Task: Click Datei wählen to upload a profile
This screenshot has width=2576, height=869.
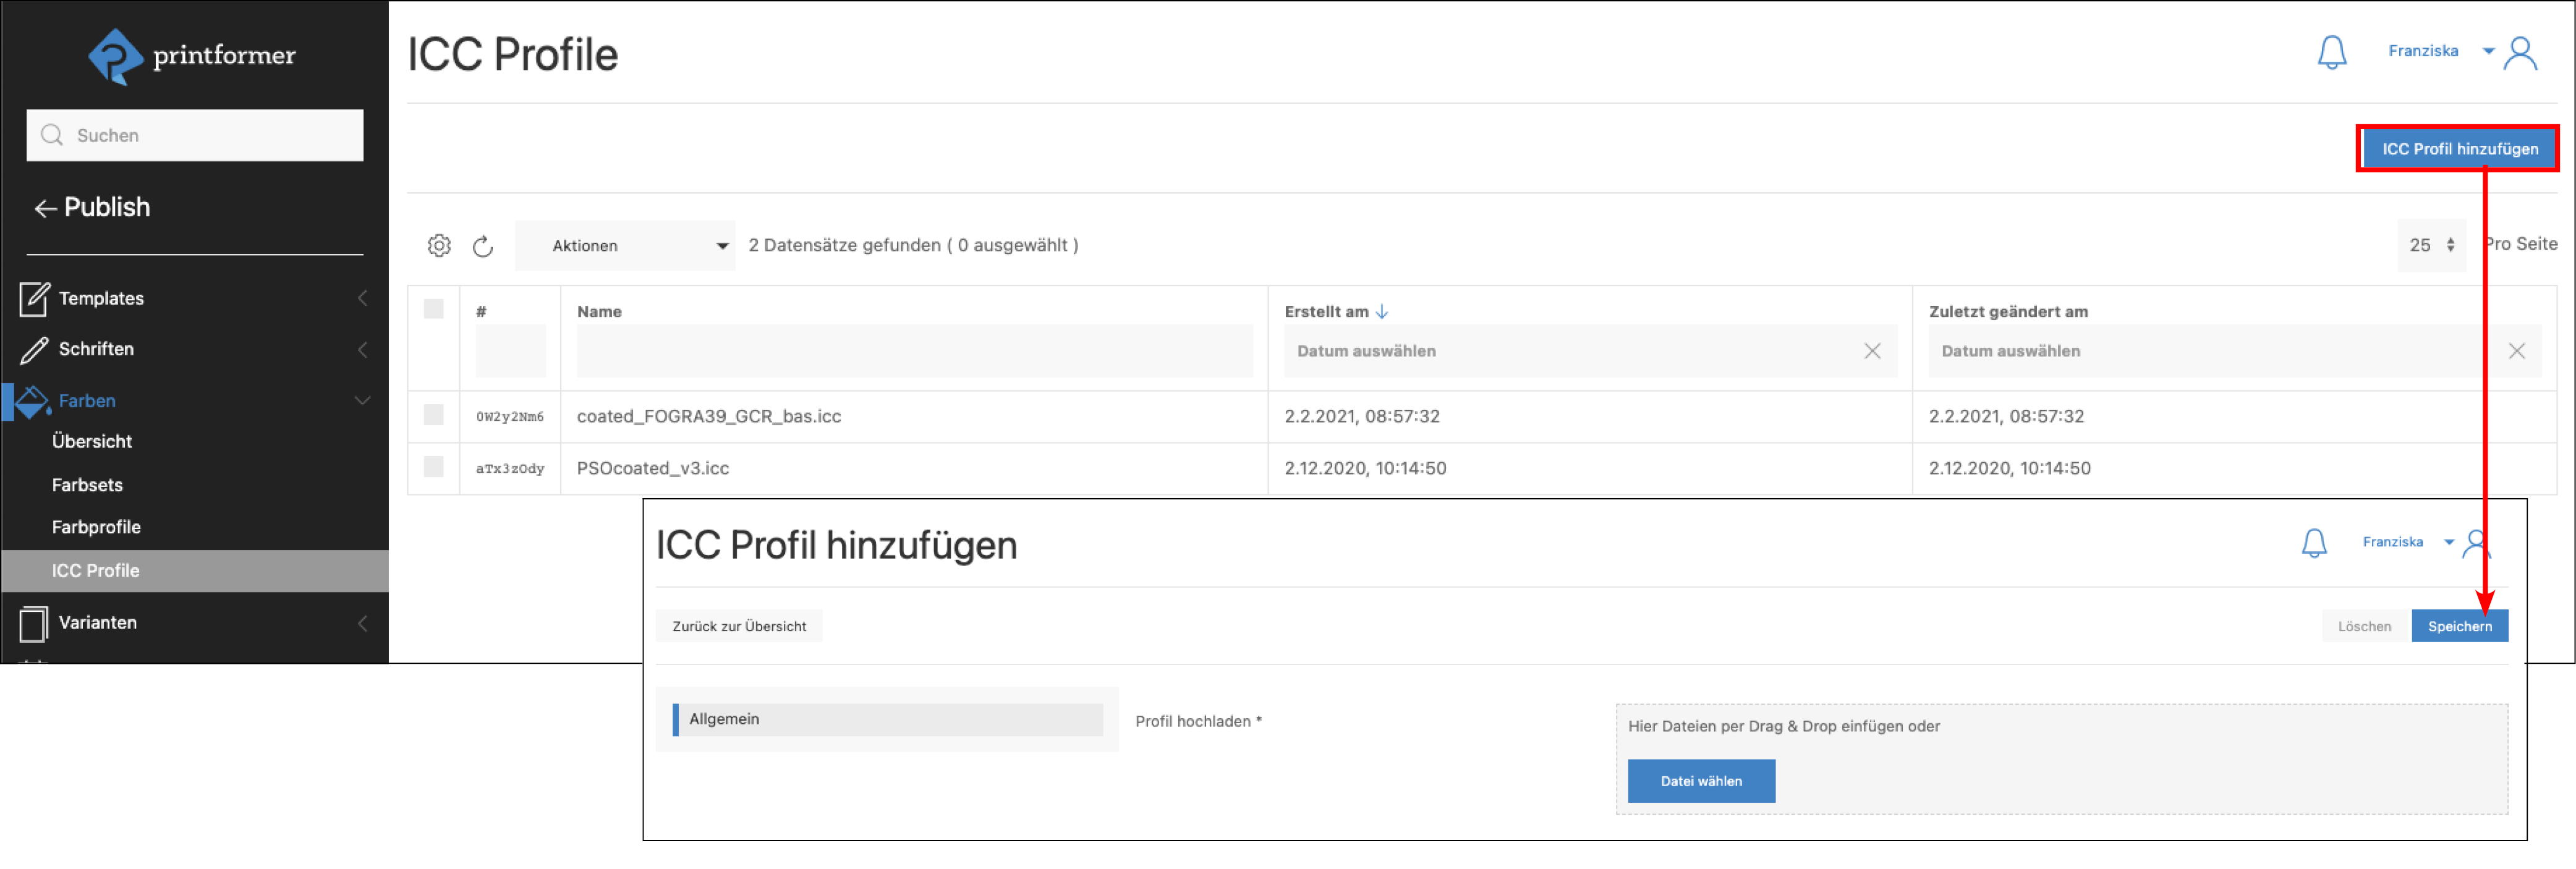Action: pyautogui.click(x=1701, y=781)
